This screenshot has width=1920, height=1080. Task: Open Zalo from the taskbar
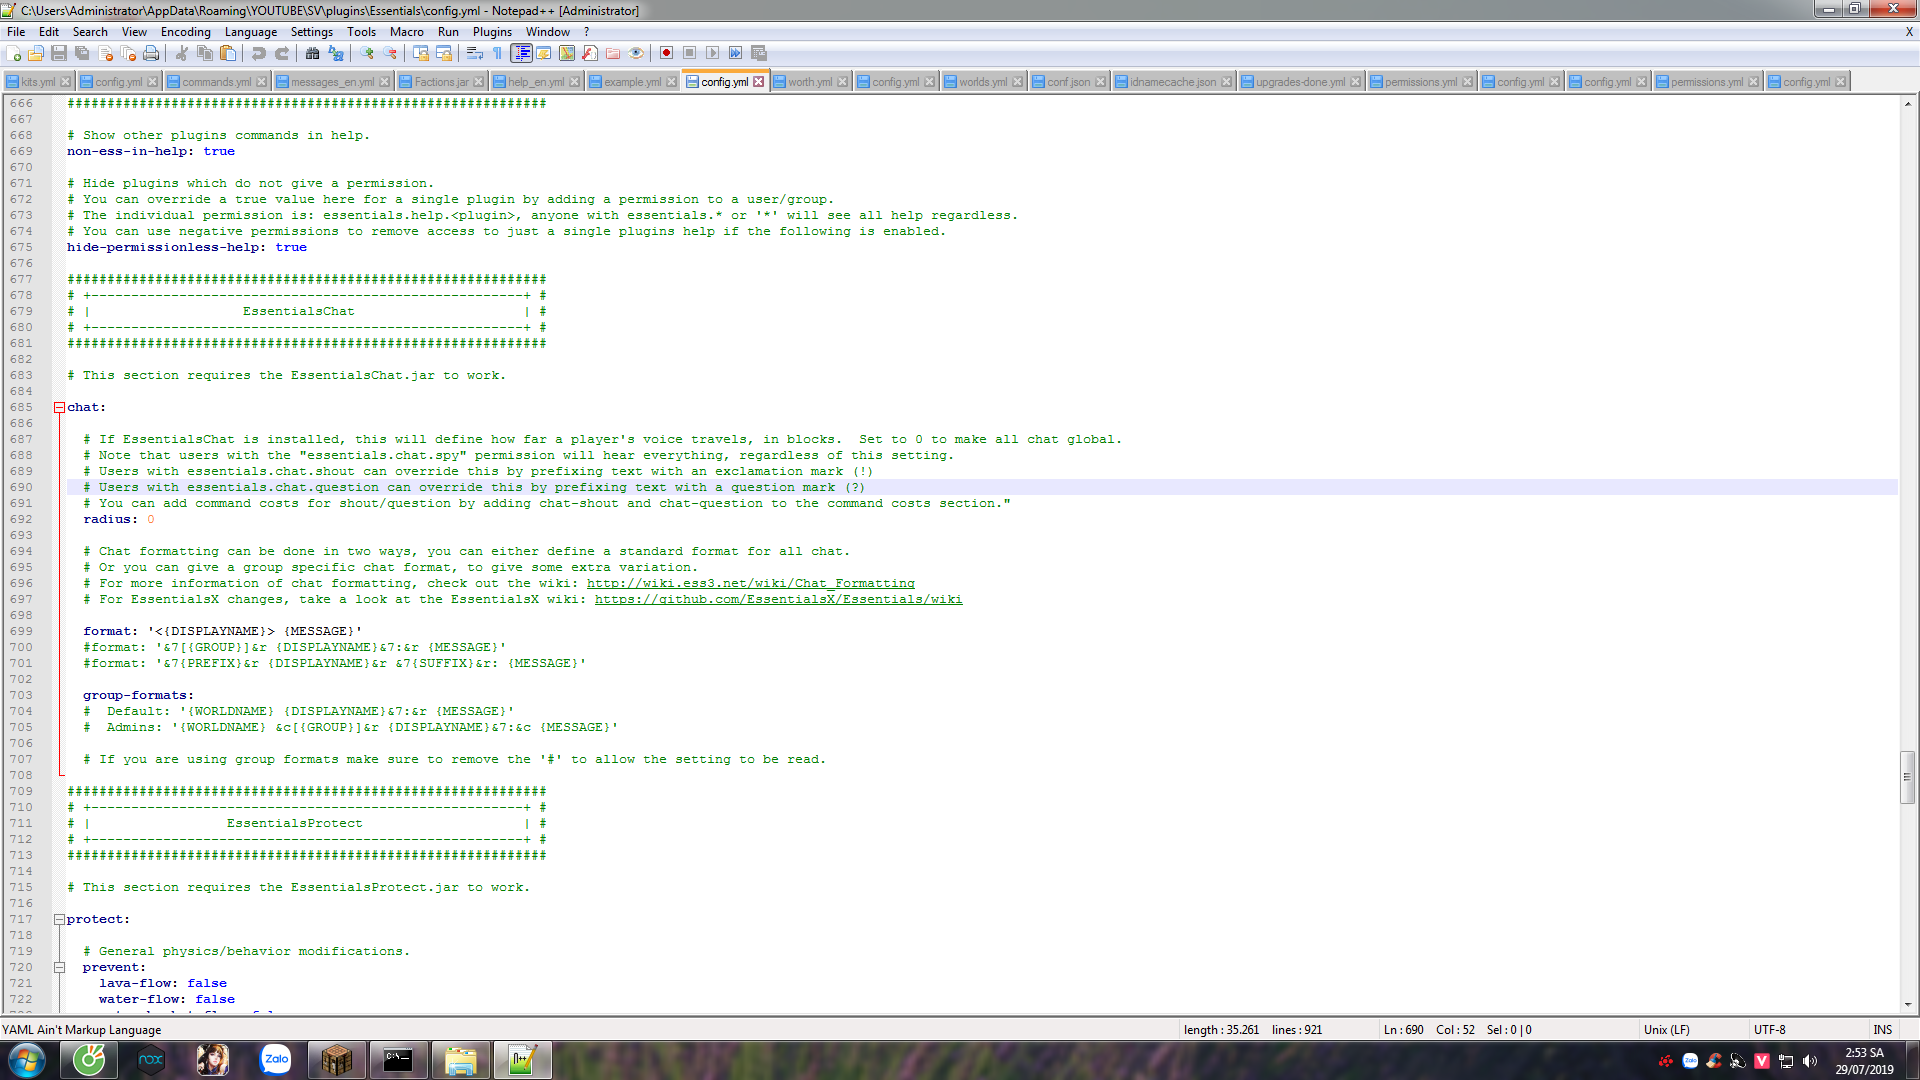275,1060
